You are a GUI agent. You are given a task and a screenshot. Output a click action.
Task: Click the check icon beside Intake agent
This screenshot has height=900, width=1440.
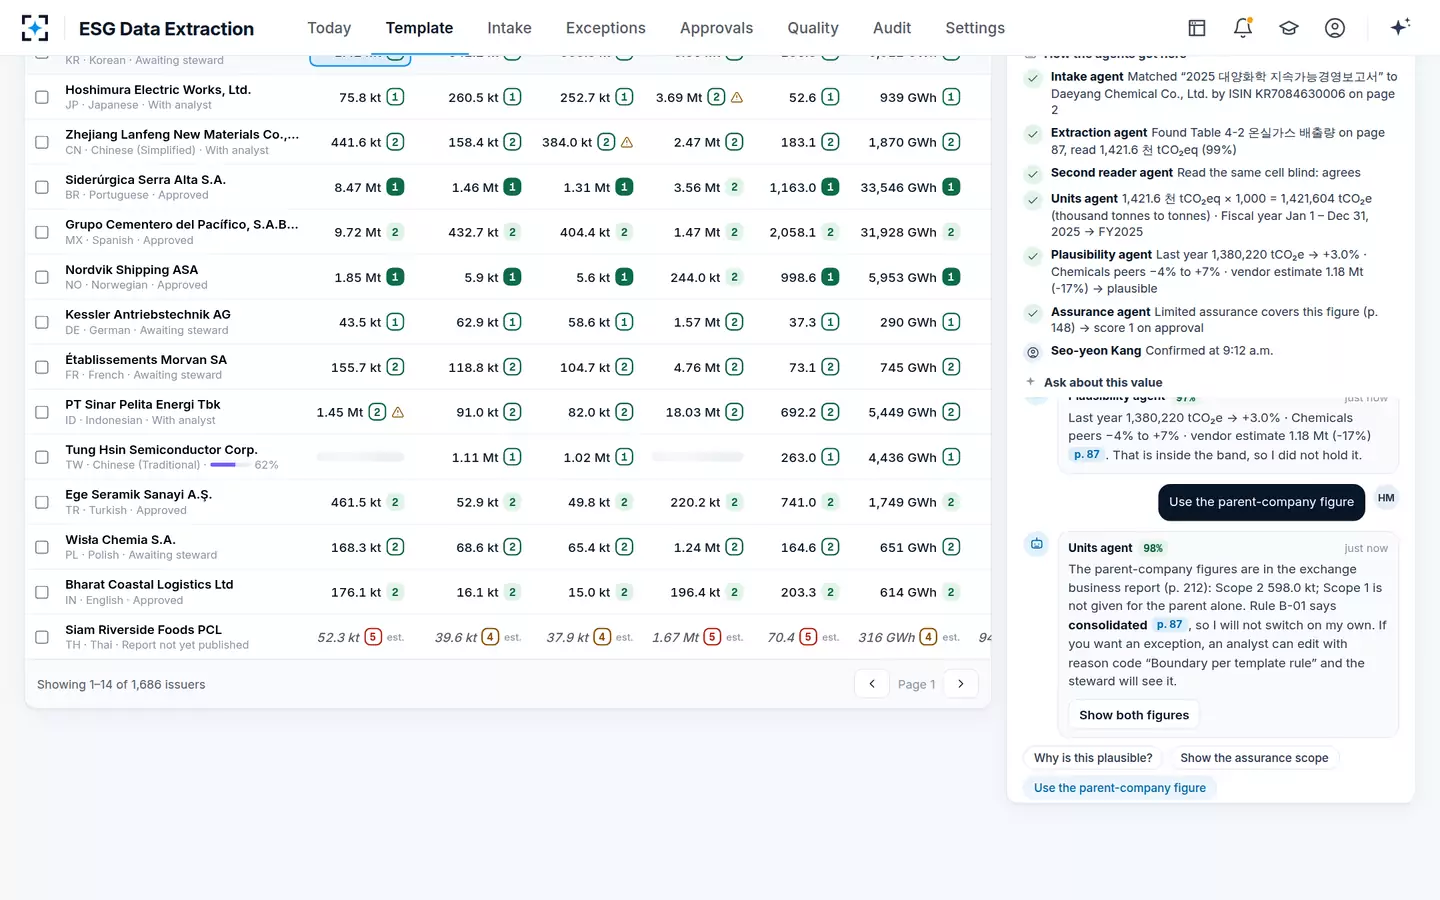pyautogui.click(x=1033, y=77)
